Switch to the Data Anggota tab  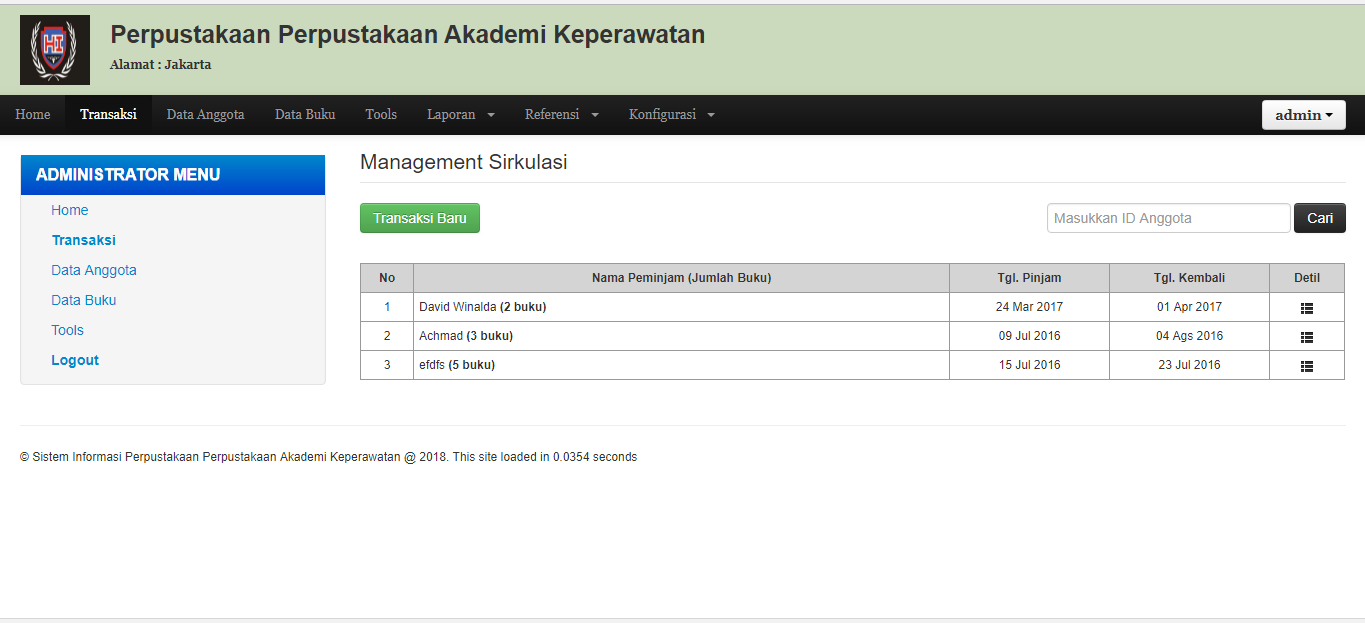(205, 114)
